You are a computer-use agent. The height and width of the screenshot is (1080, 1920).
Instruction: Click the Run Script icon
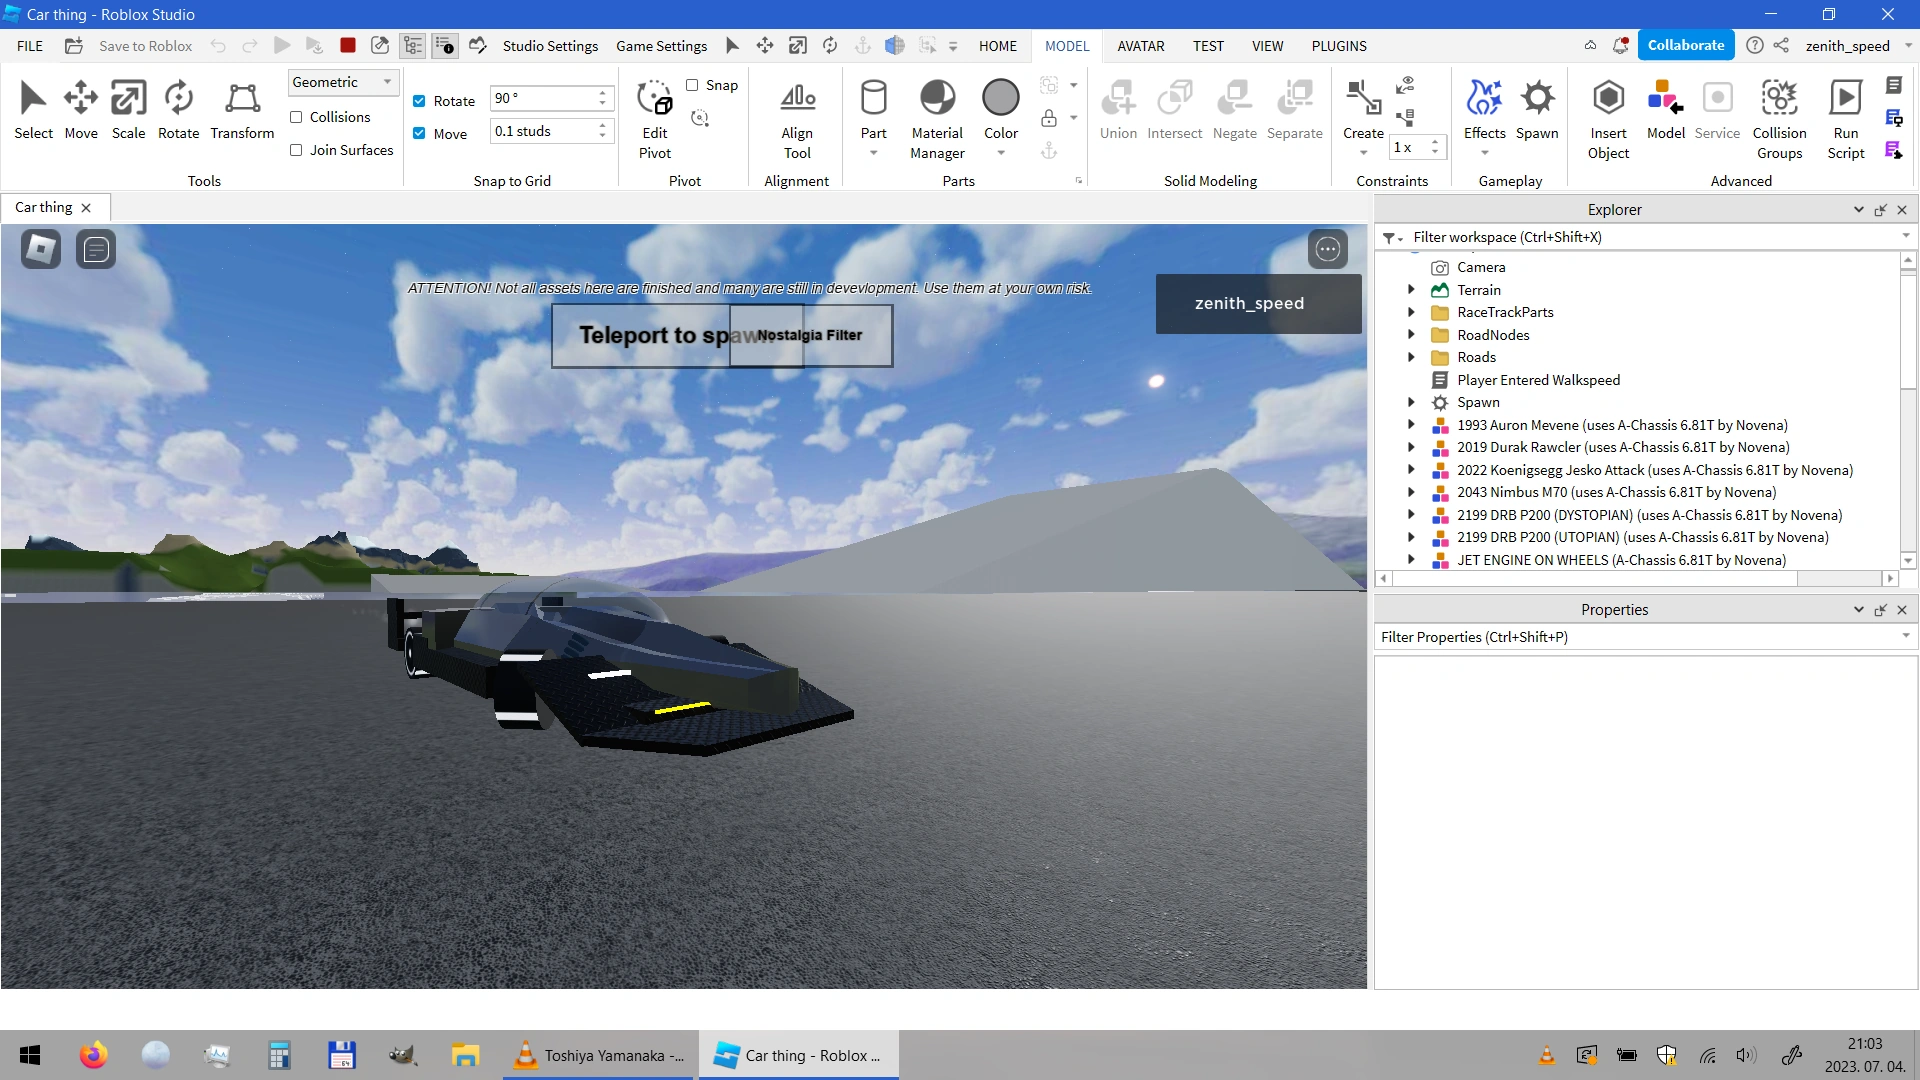pyautogui.click(x=1845, y=98)
